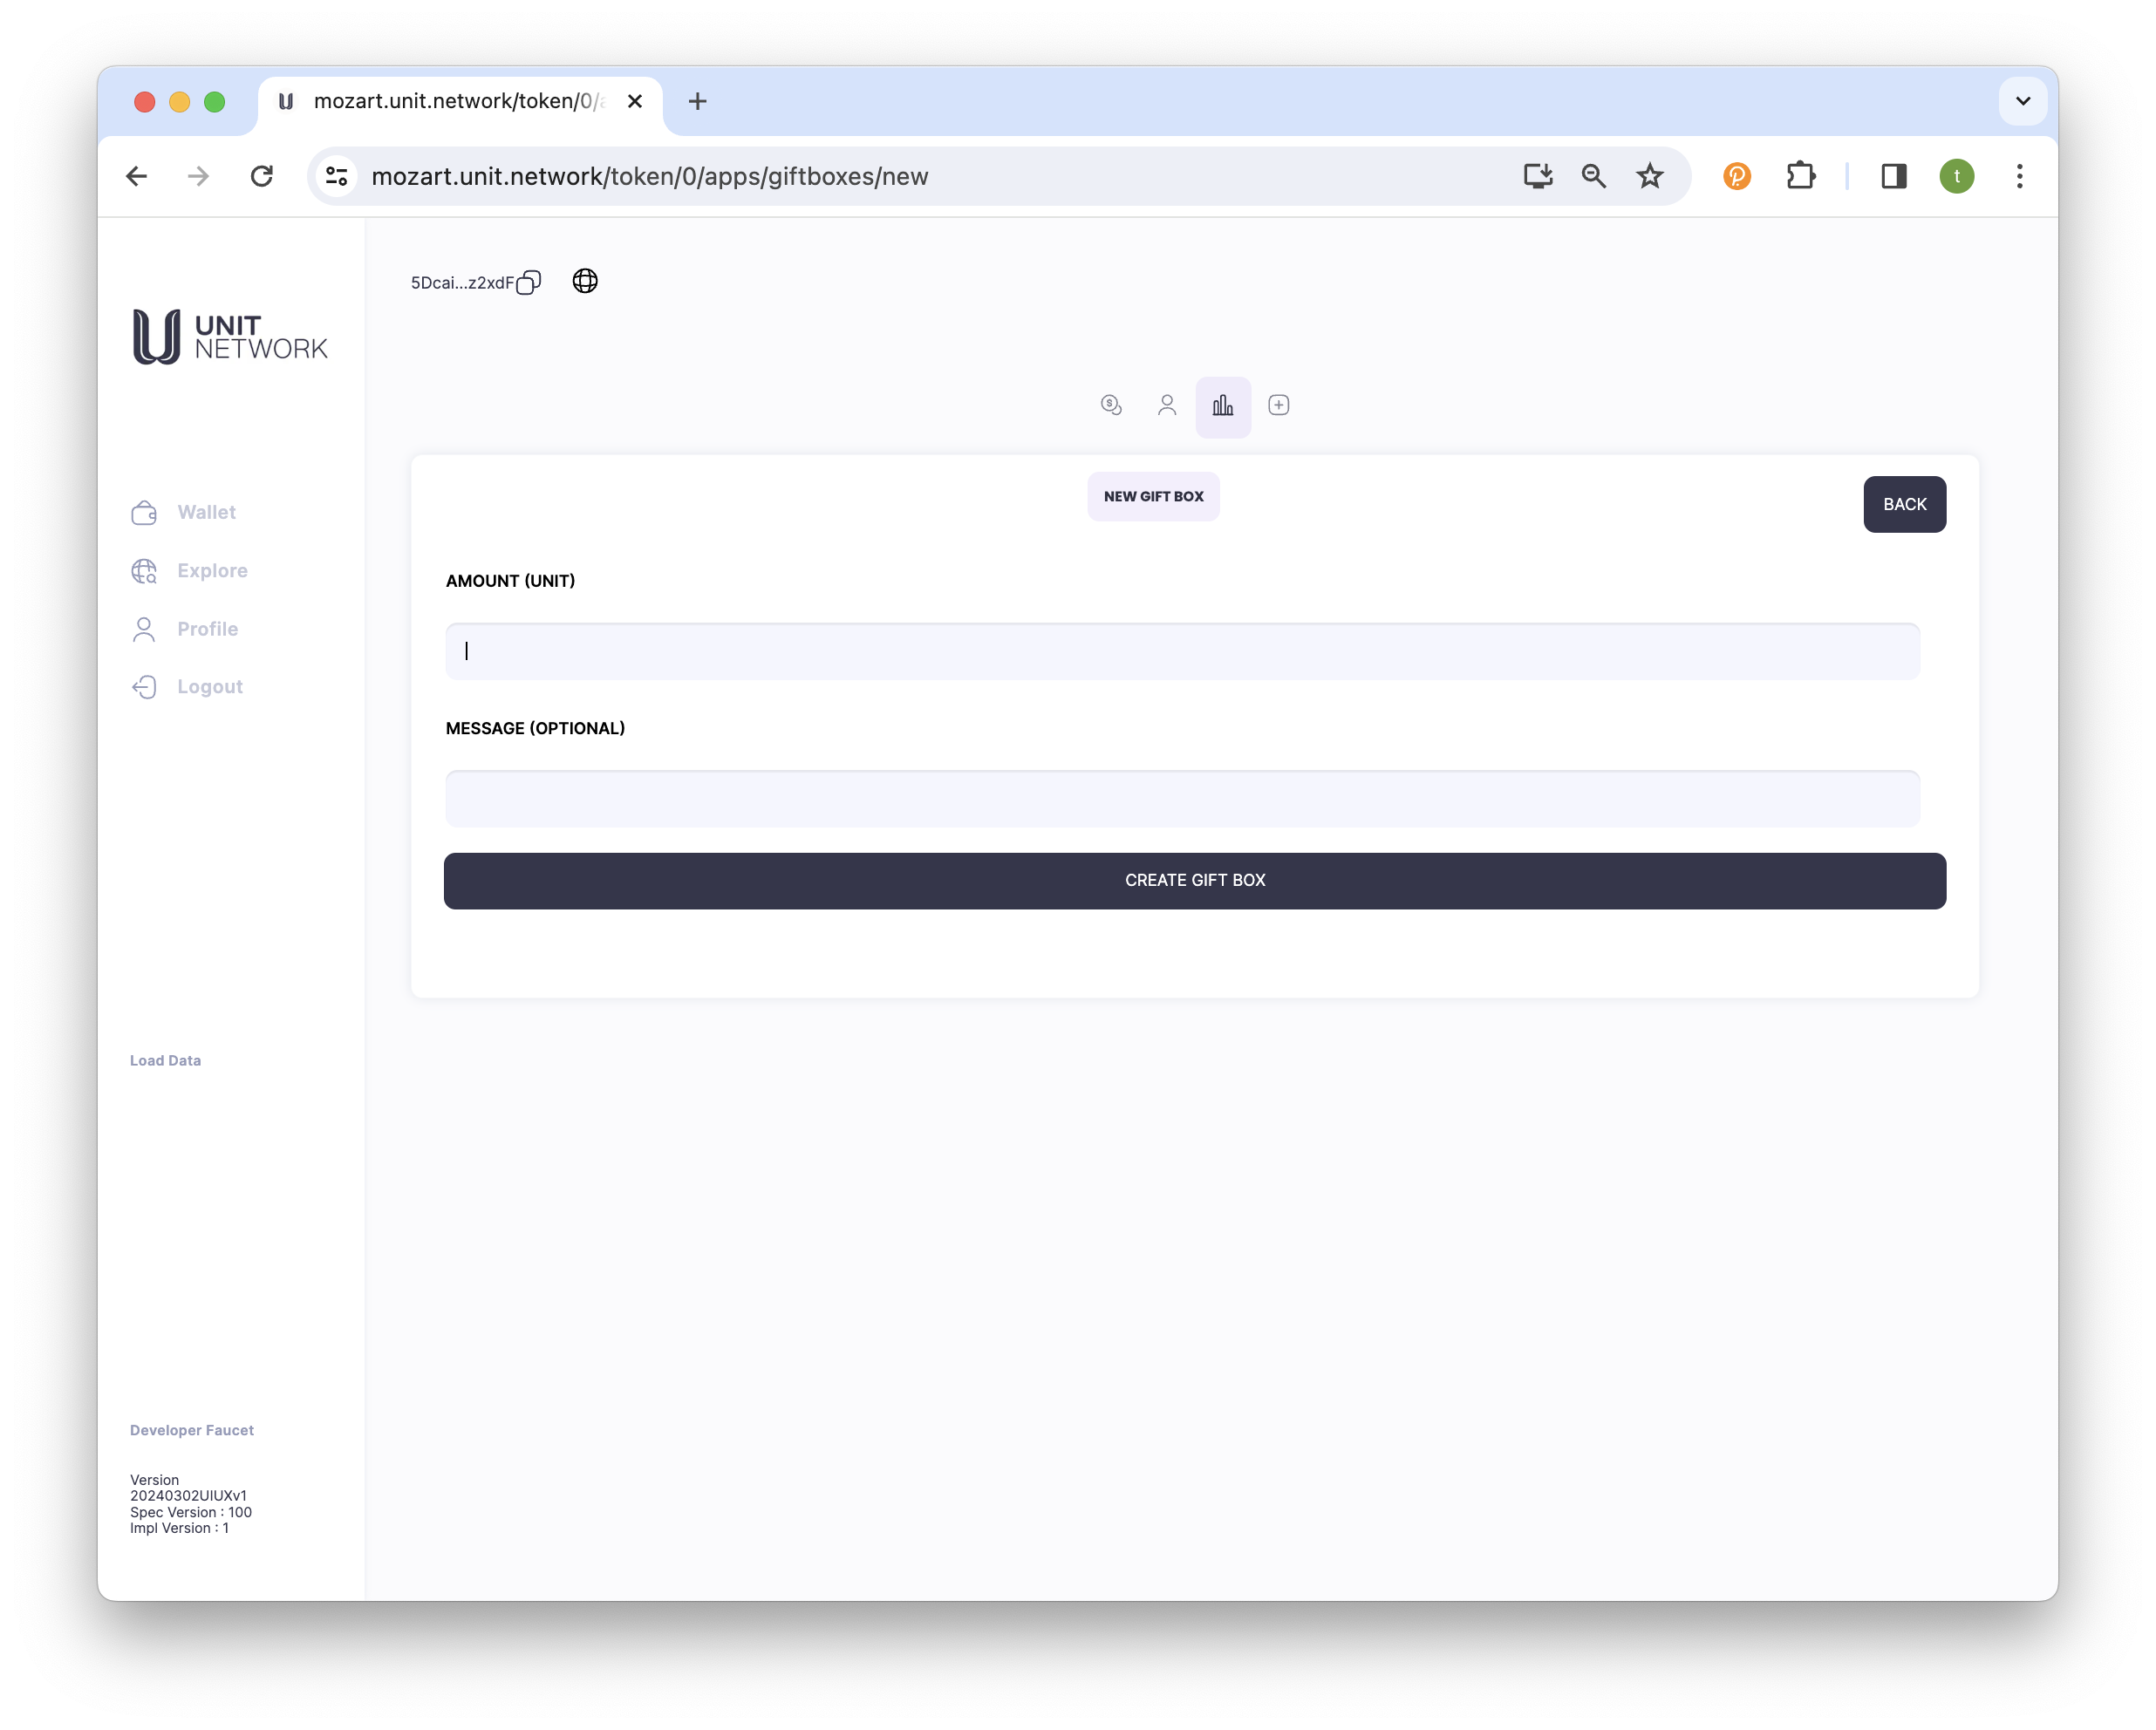
Task: Click the globe language icon
Action: pyautogui.click(x=585, y=281)
